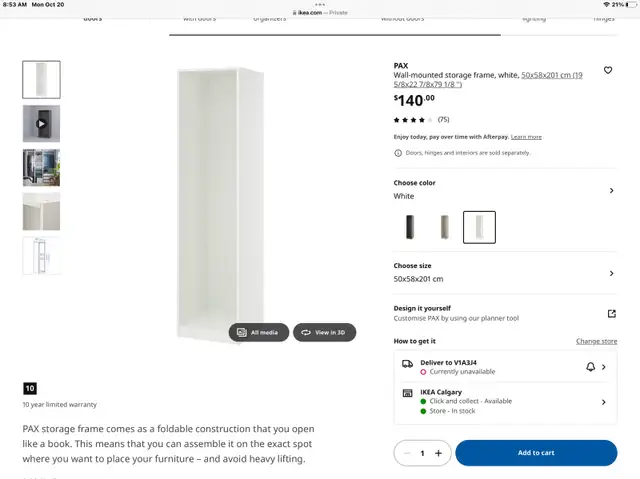Open All media gallery

click(x=258, y=332)
